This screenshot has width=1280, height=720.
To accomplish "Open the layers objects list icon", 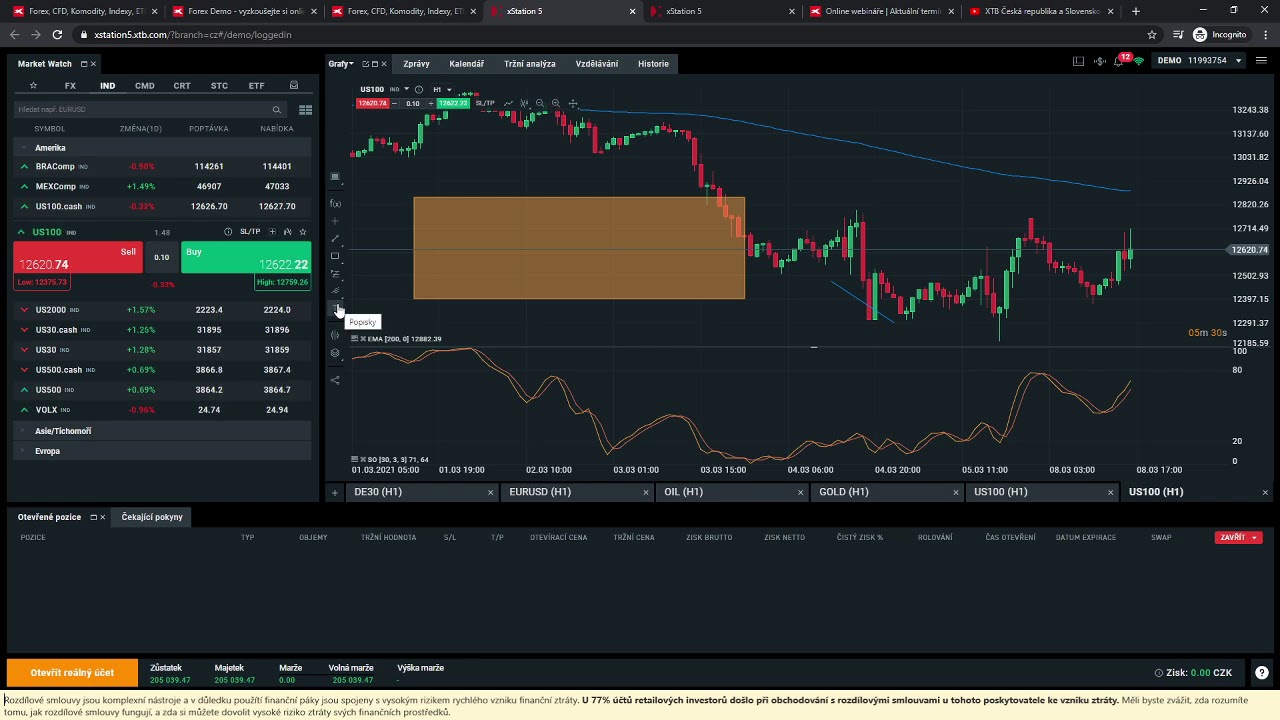I will pyautogui.click(x=335, y=353).
